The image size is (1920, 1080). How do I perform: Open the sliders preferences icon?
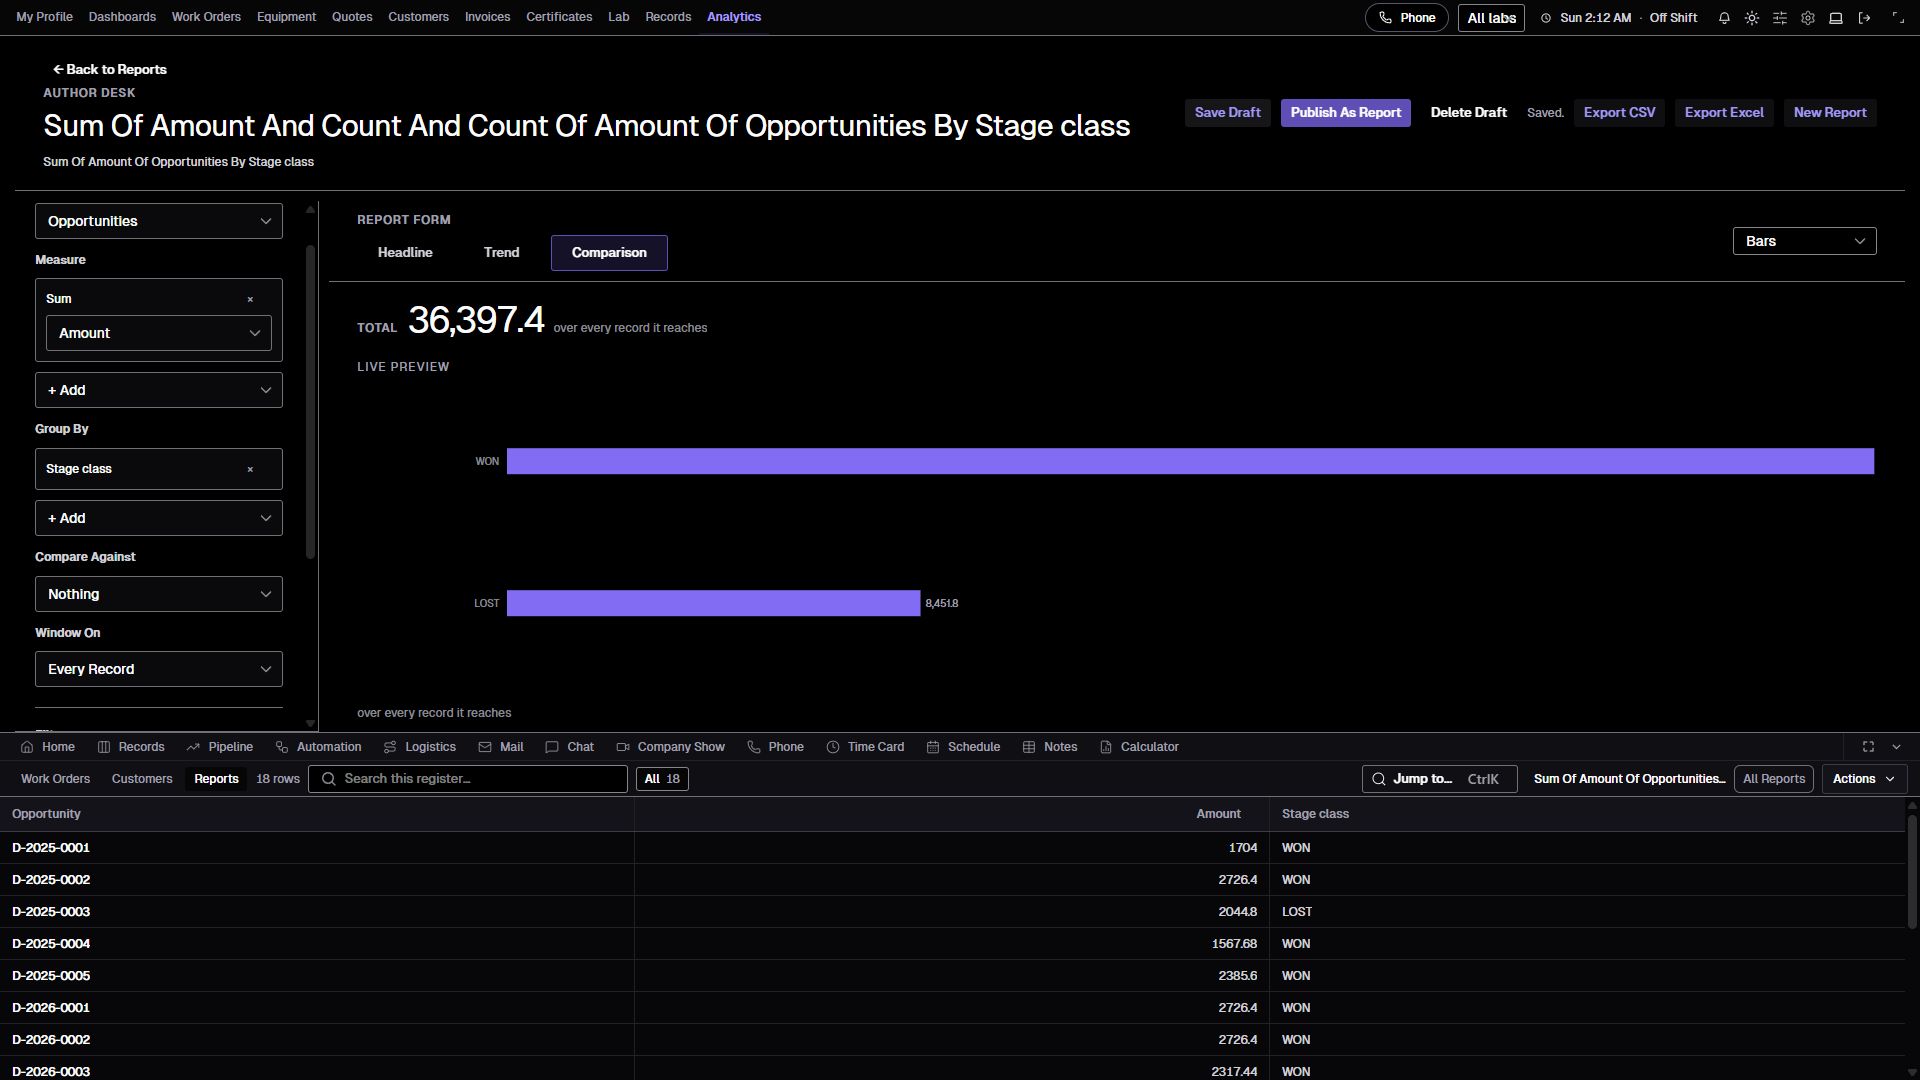coord(1780,18)
